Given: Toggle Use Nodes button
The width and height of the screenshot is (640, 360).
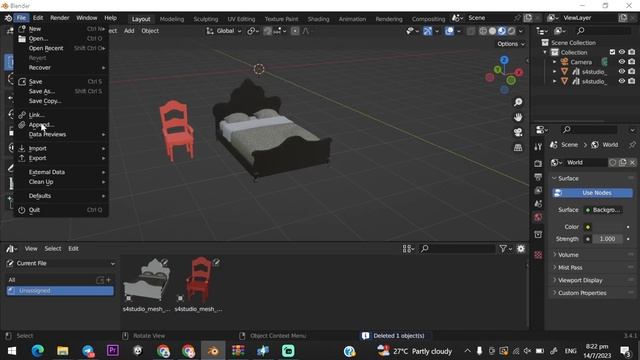Looking at the screenshot, I should click(593, 193).
